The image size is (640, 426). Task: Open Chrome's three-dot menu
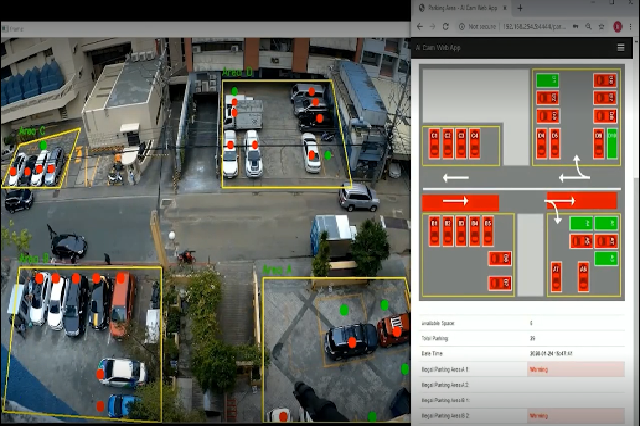click(631, 27)
